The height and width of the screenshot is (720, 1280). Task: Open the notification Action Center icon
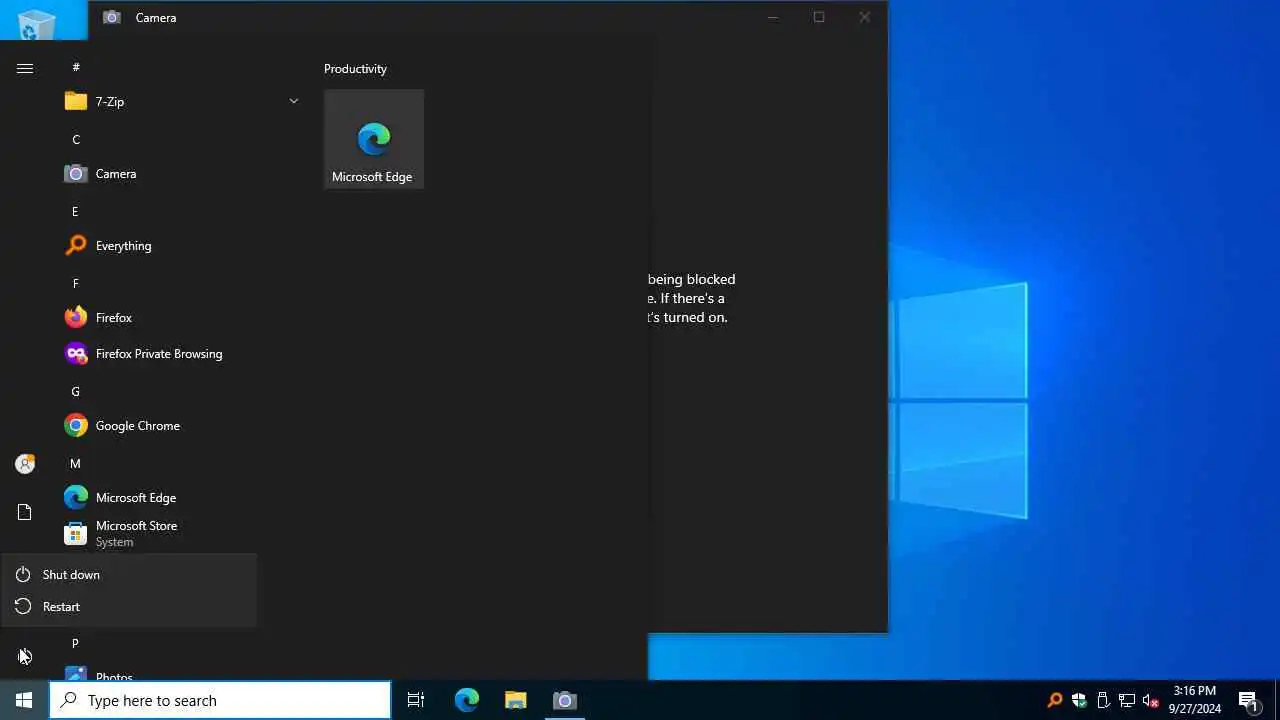click(x=1248, y=700)
